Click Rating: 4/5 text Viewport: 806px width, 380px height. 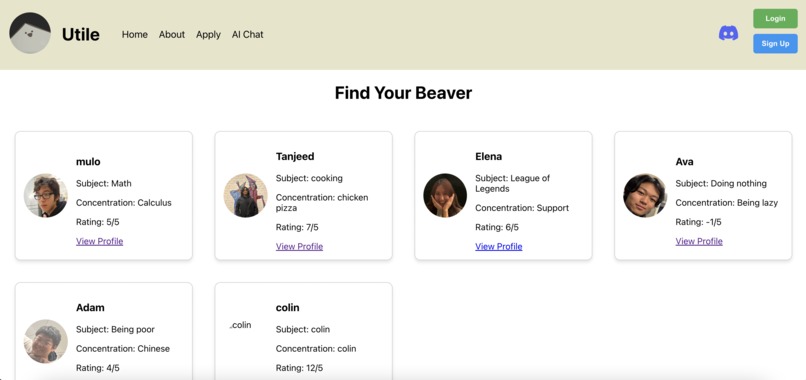pos(98,368)
